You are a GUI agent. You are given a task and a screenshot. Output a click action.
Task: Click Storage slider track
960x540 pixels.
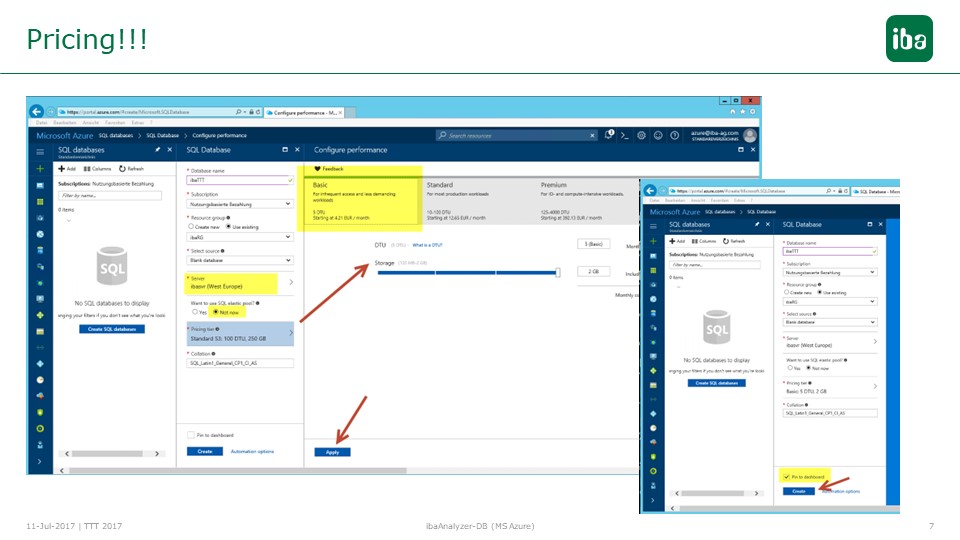(x=468, y=272)
